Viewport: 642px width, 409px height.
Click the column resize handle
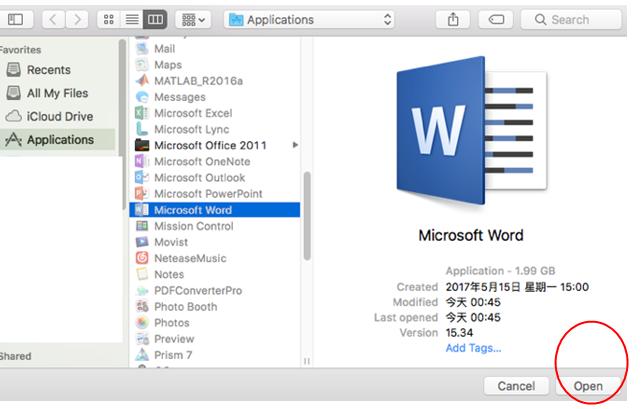click(307, 361)
